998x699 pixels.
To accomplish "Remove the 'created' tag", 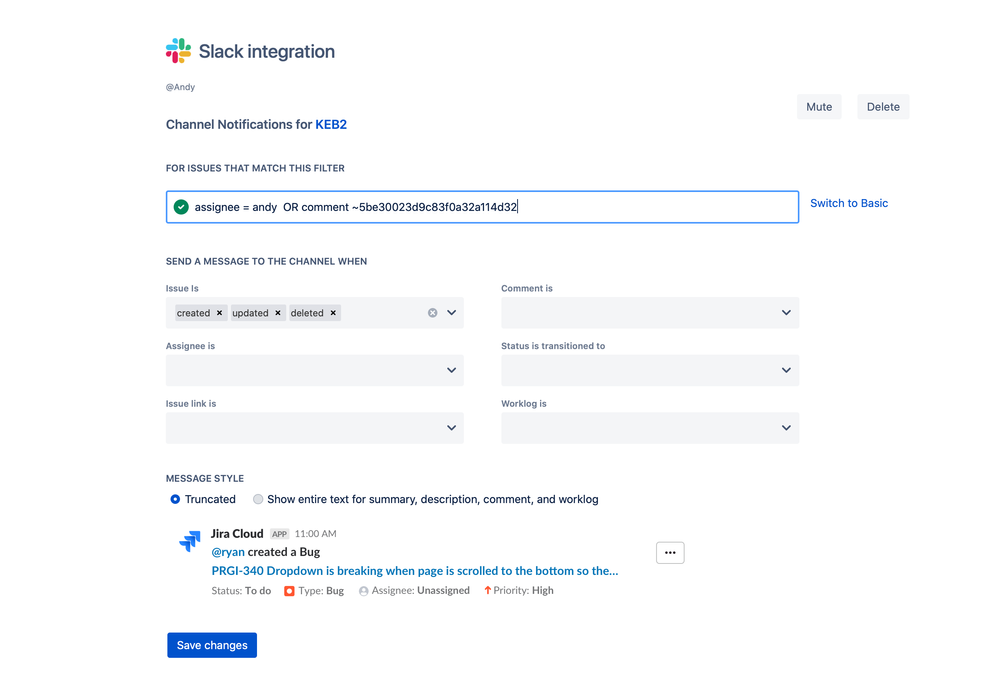I will (220, 313).
